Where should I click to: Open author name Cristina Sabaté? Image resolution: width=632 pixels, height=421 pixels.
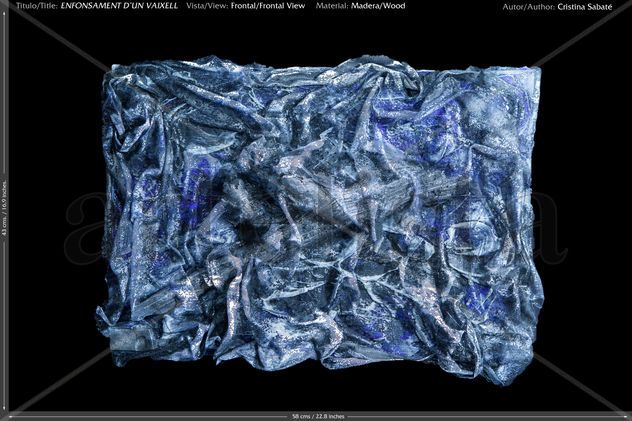click(x=585, y=7)
